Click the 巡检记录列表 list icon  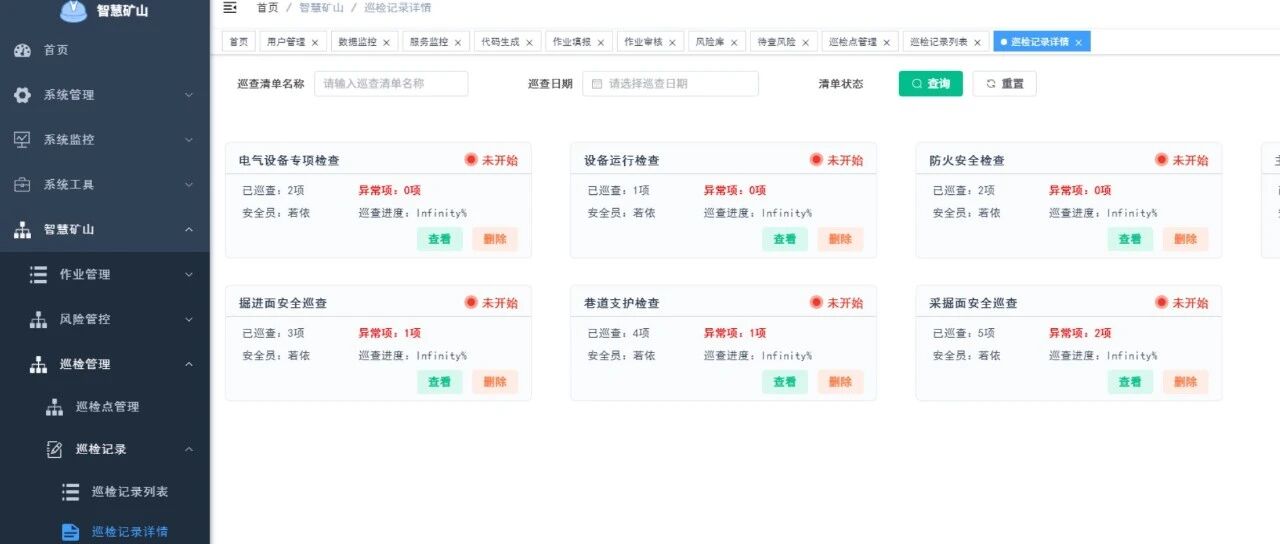pos(70,492)
